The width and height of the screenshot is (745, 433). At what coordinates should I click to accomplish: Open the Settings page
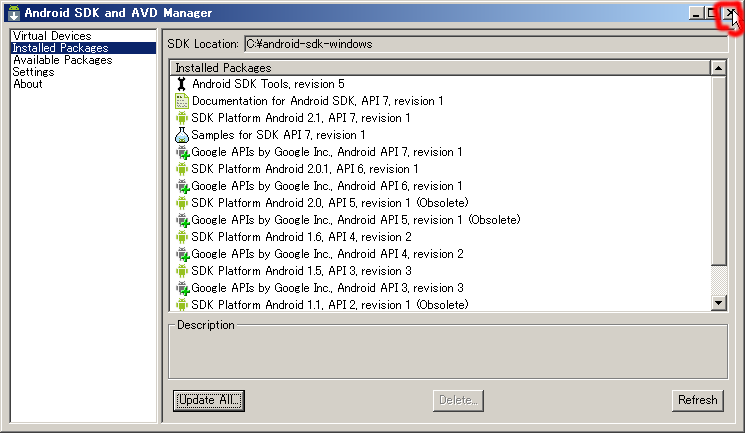pyautogui.click(x=33, y=72)
